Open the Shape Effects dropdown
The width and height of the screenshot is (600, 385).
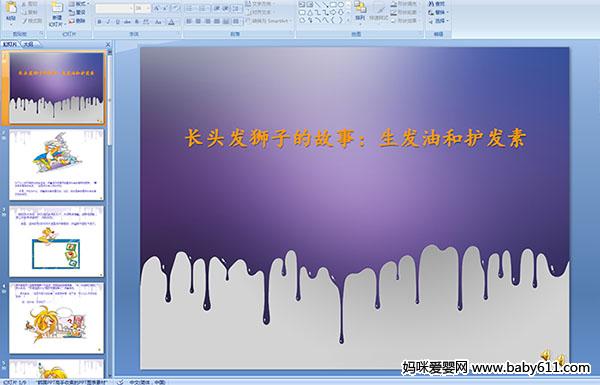pos(405,21)
